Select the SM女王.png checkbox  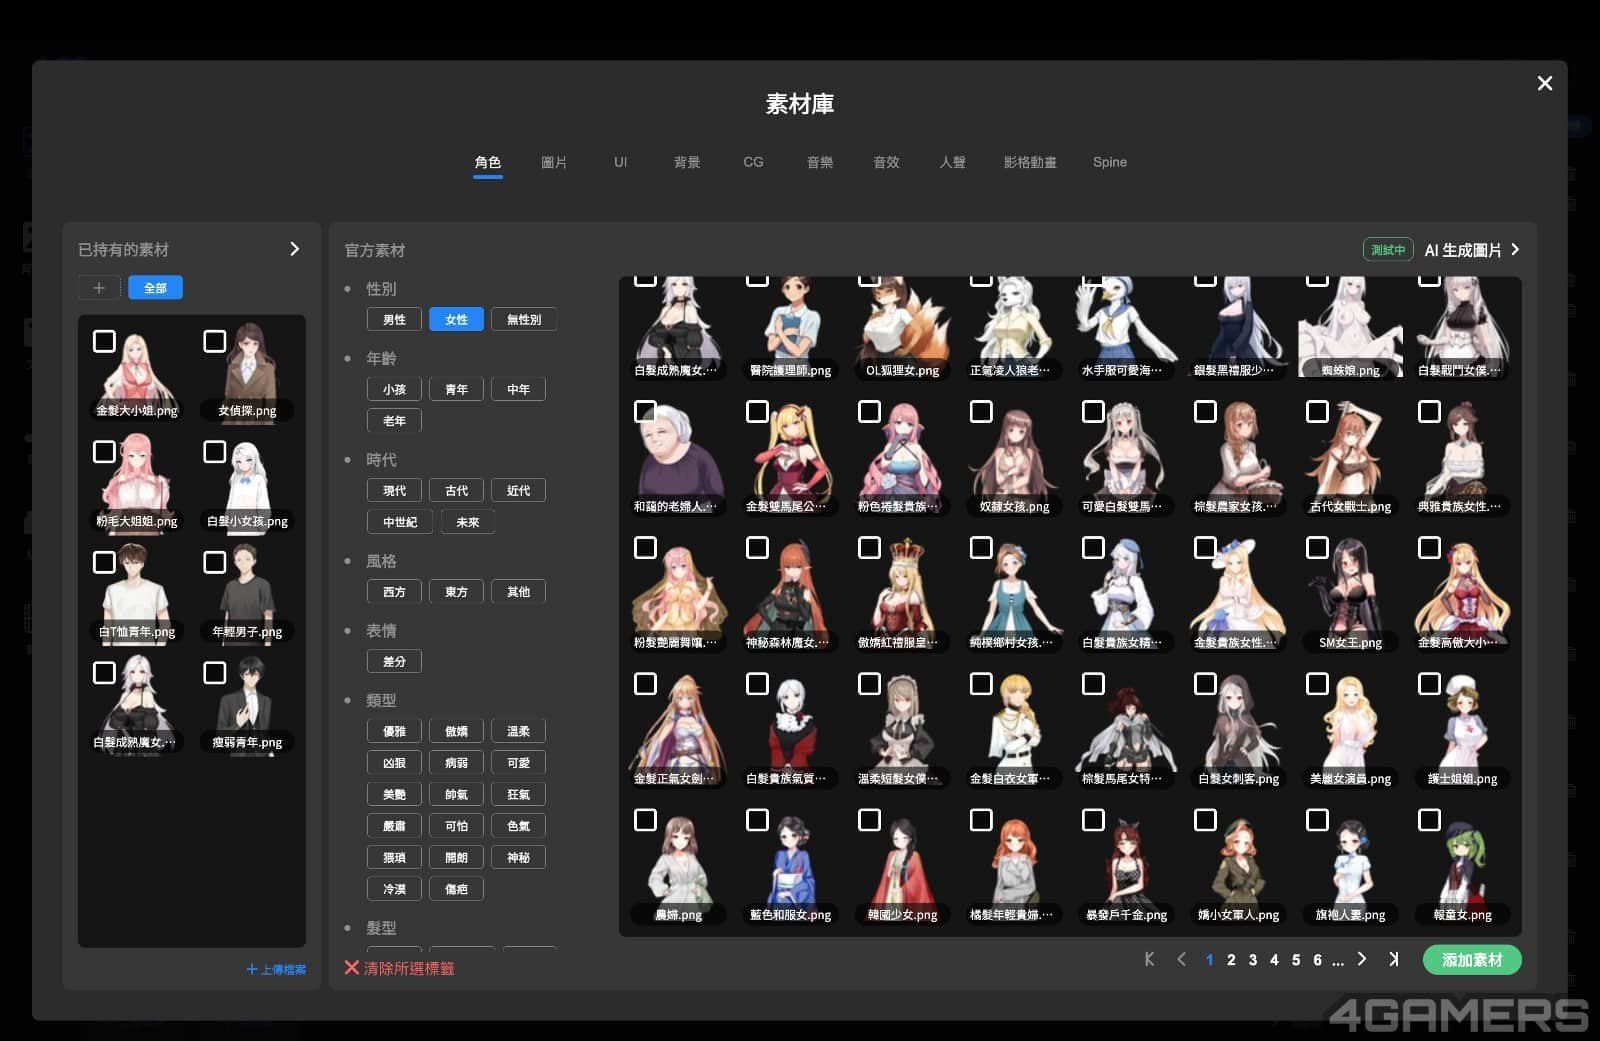[1317, 548]
